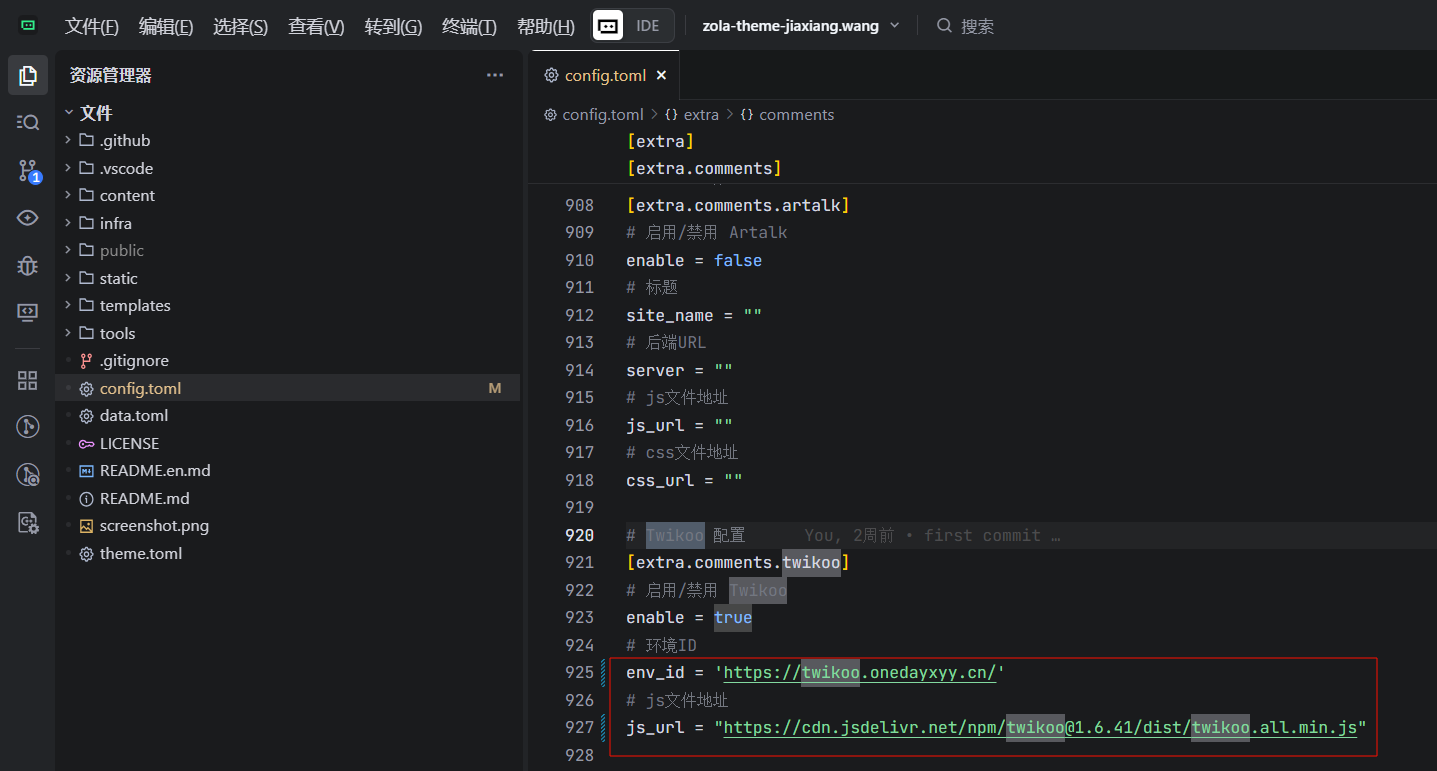Screen dimensions: 1437x771
Task: Click the gear icon on config.toml tab
Action: tap(550, 75)
